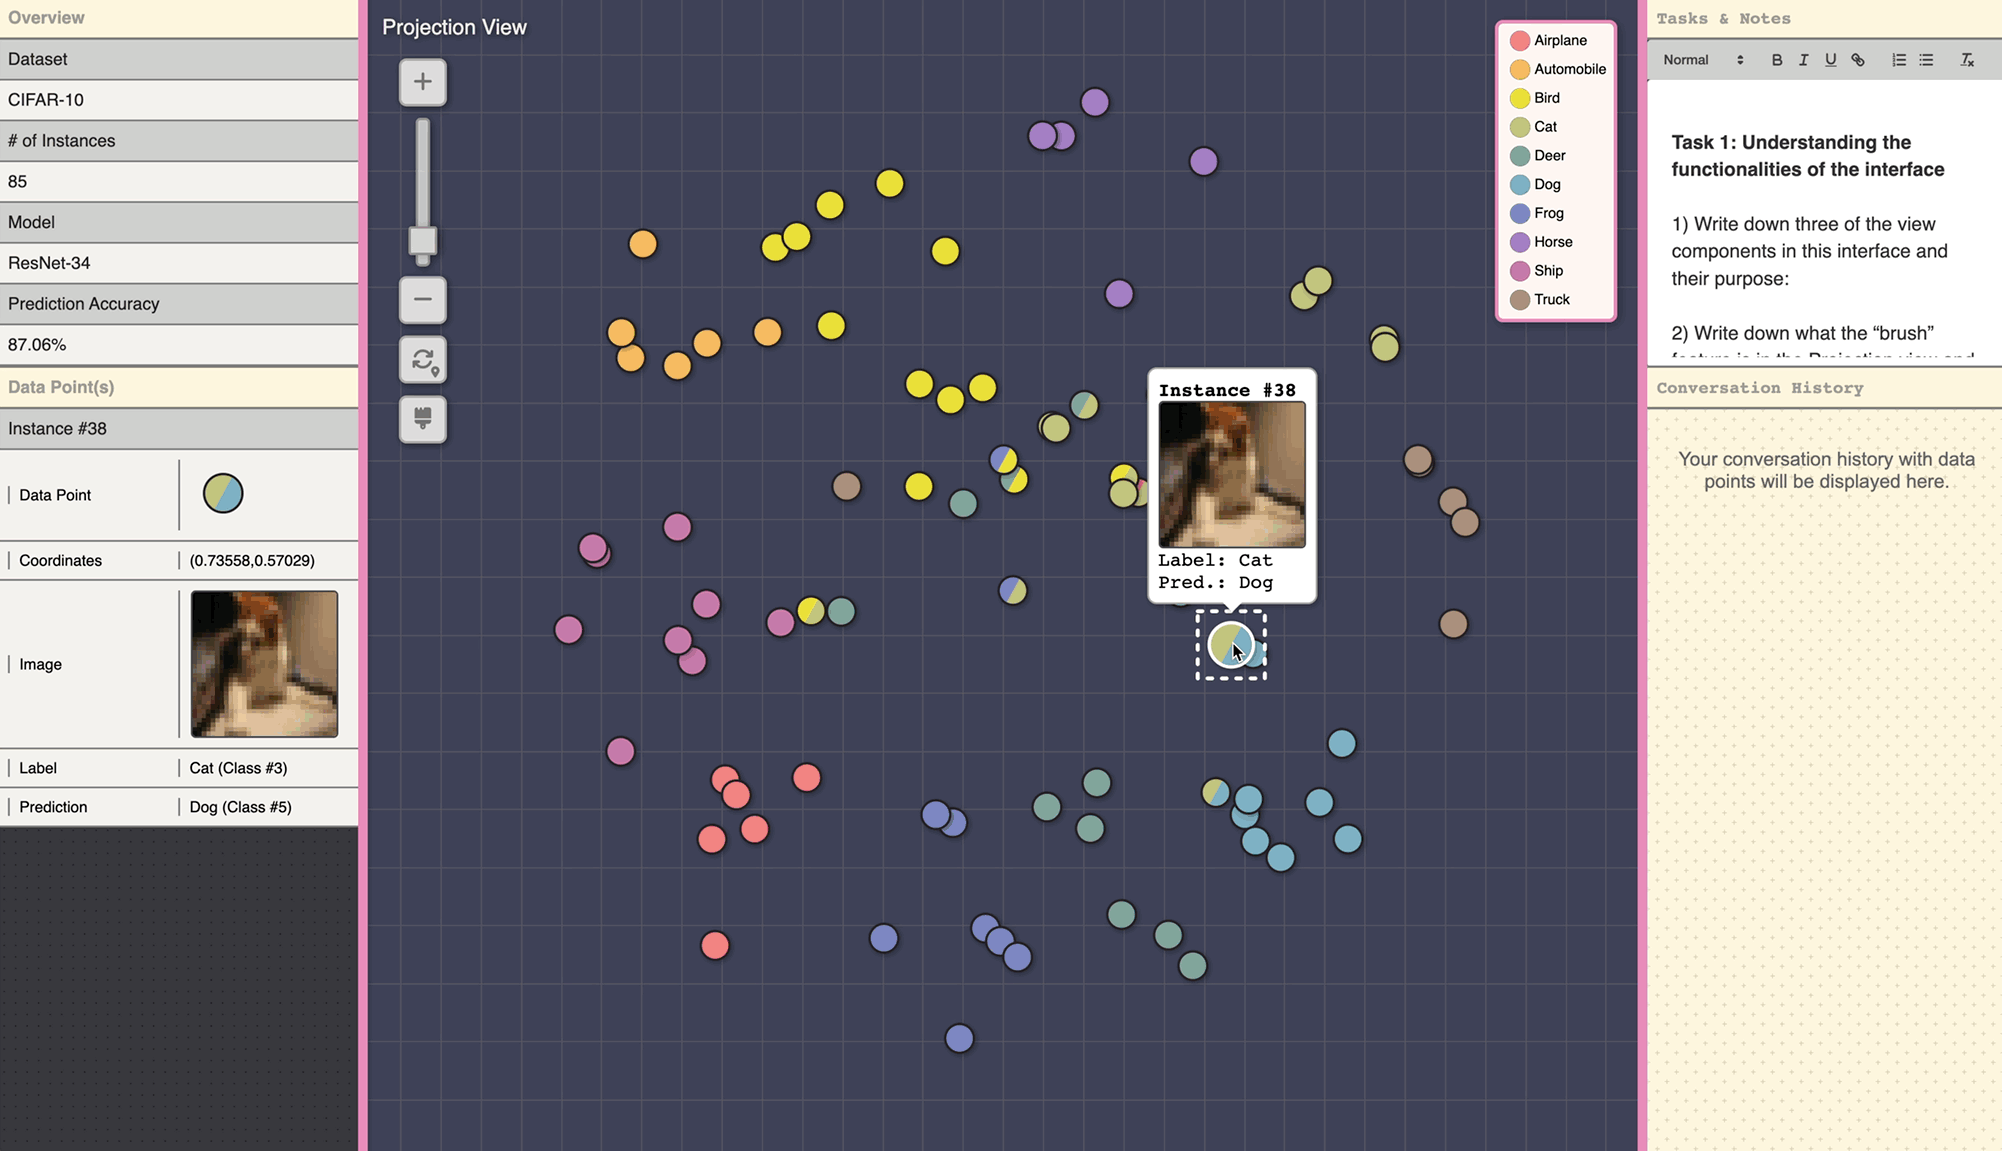
Task: Collapse the Data Point(s) section header
Action: 179,387
